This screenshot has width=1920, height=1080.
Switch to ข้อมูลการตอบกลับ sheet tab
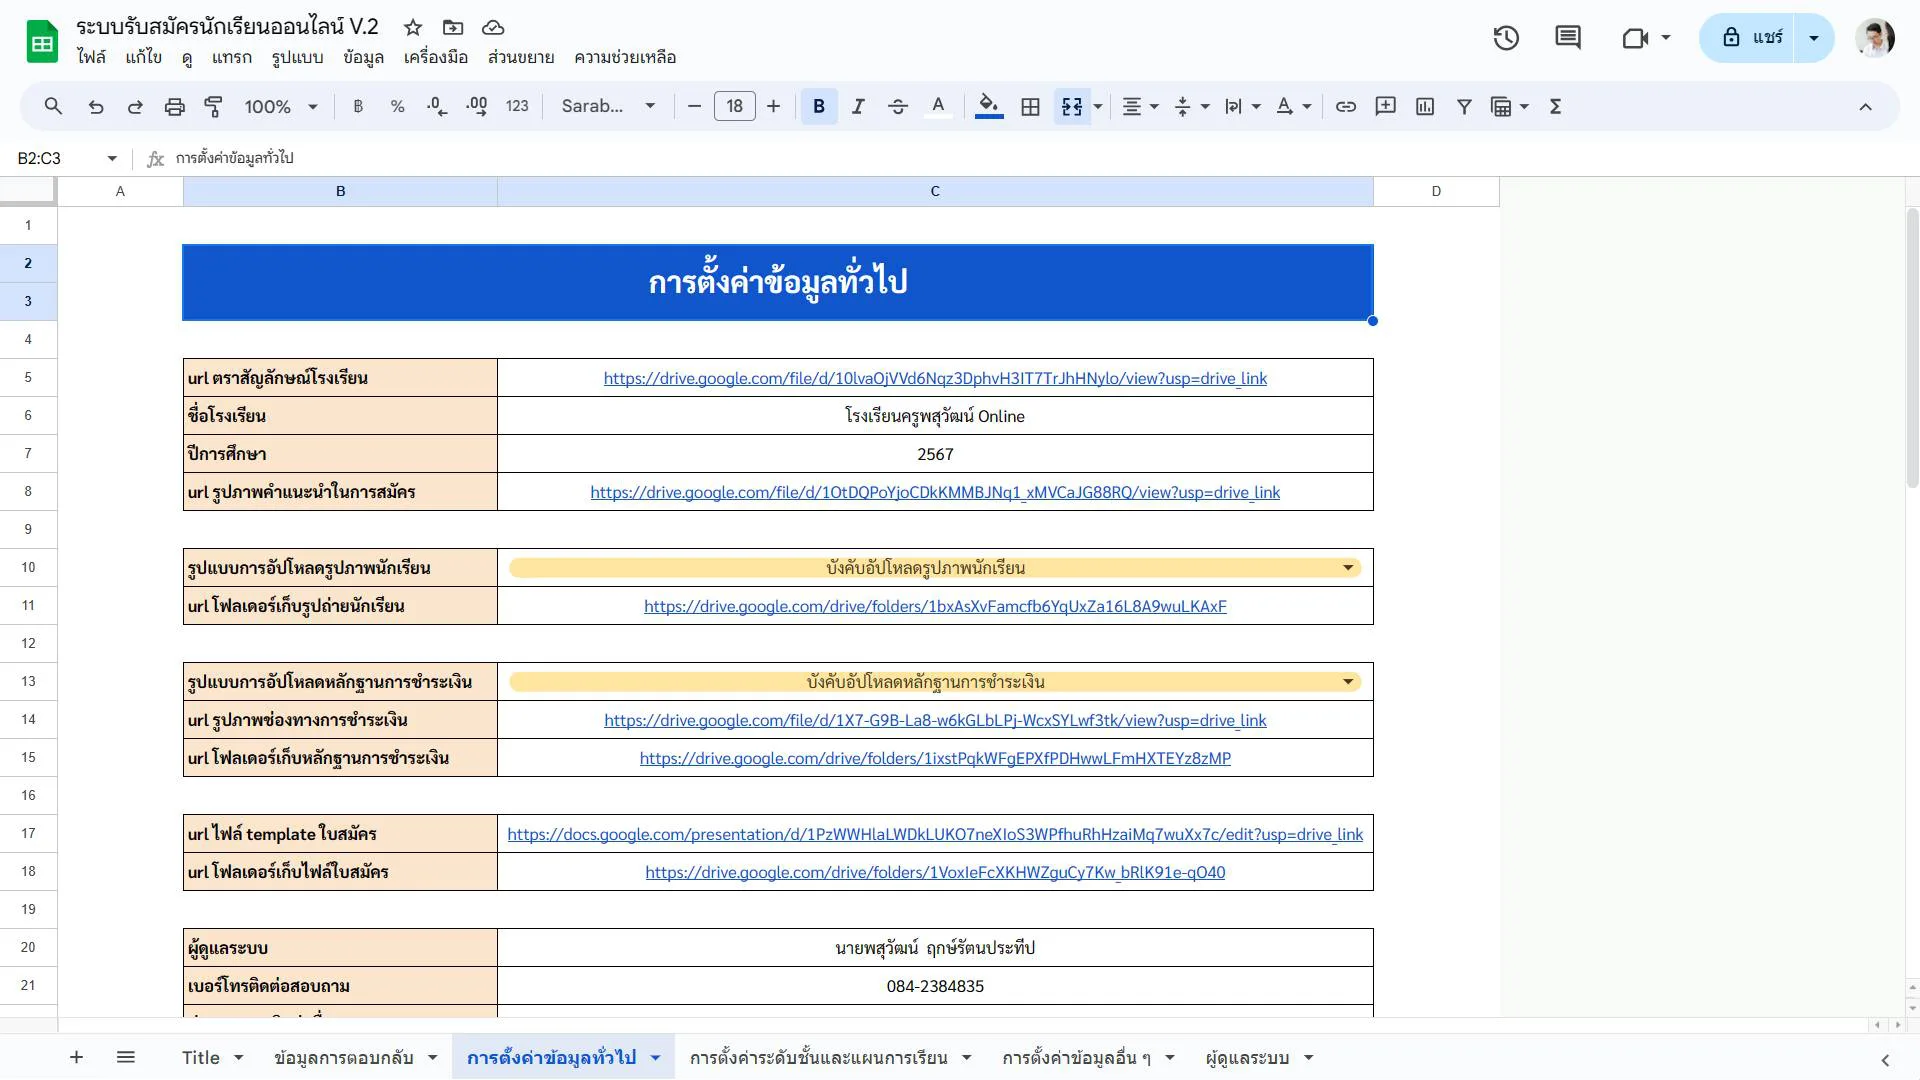344,1057
